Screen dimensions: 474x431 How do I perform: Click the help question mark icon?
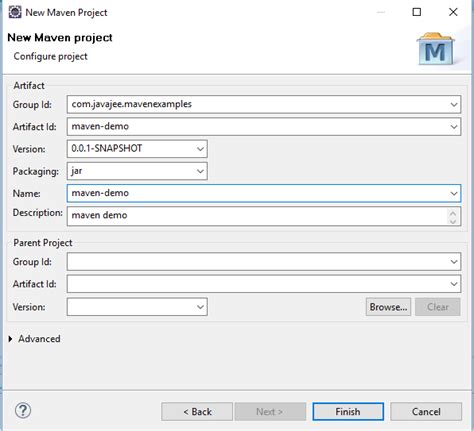(x=23, y=411)
